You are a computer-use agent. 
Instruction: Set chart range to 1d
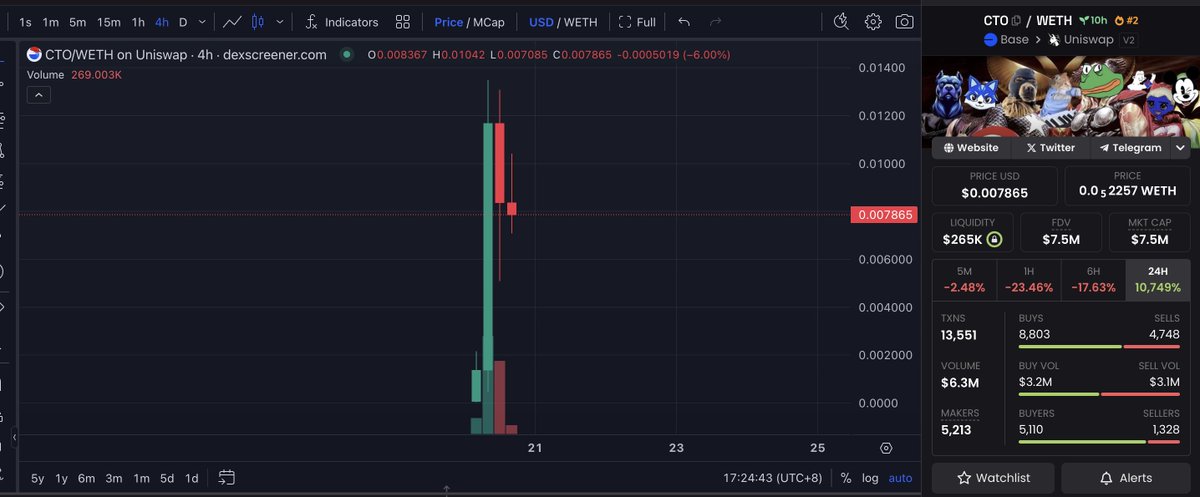[191, 478]
